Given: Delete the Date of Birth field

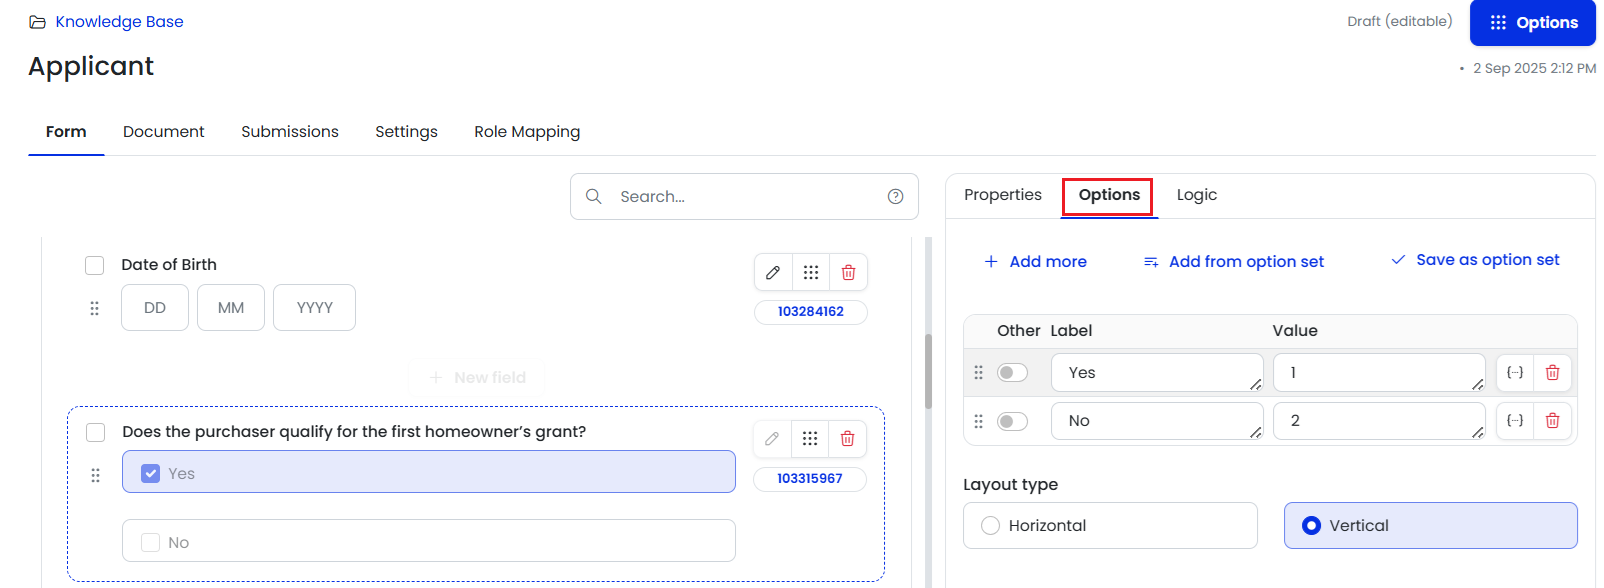Looking at the screenshot, I should tap(848, 272).
